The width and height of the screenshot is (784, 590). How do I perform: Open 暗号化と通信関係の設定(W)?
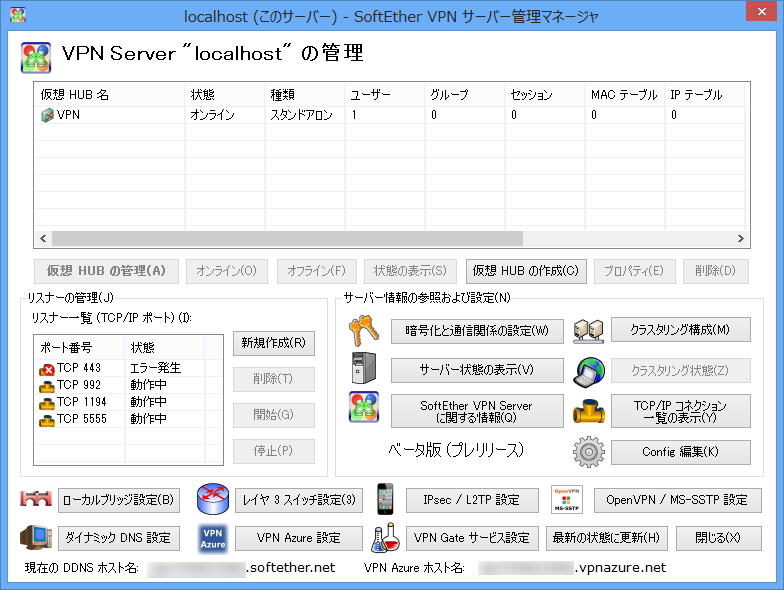pos(477,331)
